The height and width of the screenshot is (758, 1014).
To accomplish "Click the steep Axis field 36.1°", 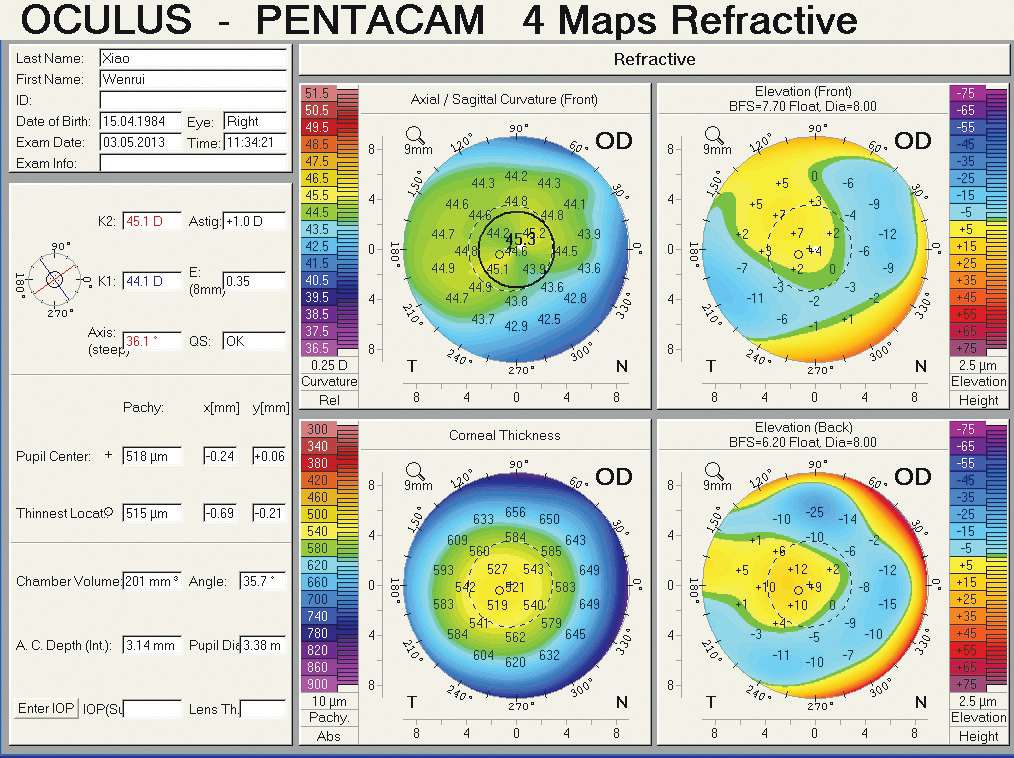I will pos(152,341).
